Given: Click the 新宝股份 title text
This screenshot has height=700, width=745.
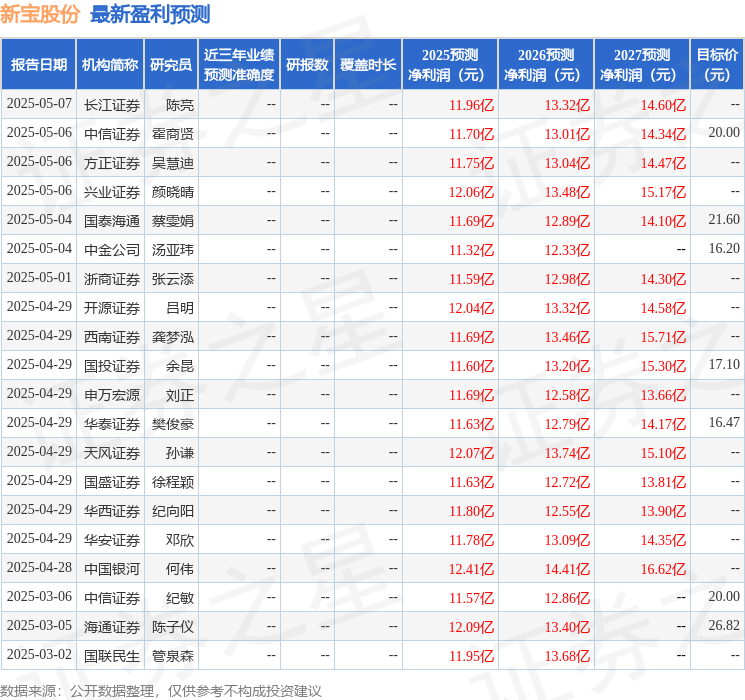Looking at the screenshot, I should [x=39, y=14].
